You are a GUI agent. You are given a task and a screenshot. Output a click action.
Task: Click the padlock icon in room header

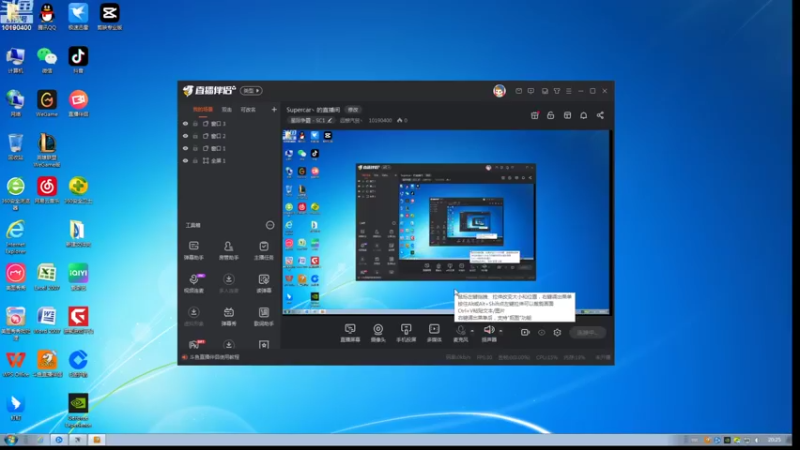coord(551,115)
